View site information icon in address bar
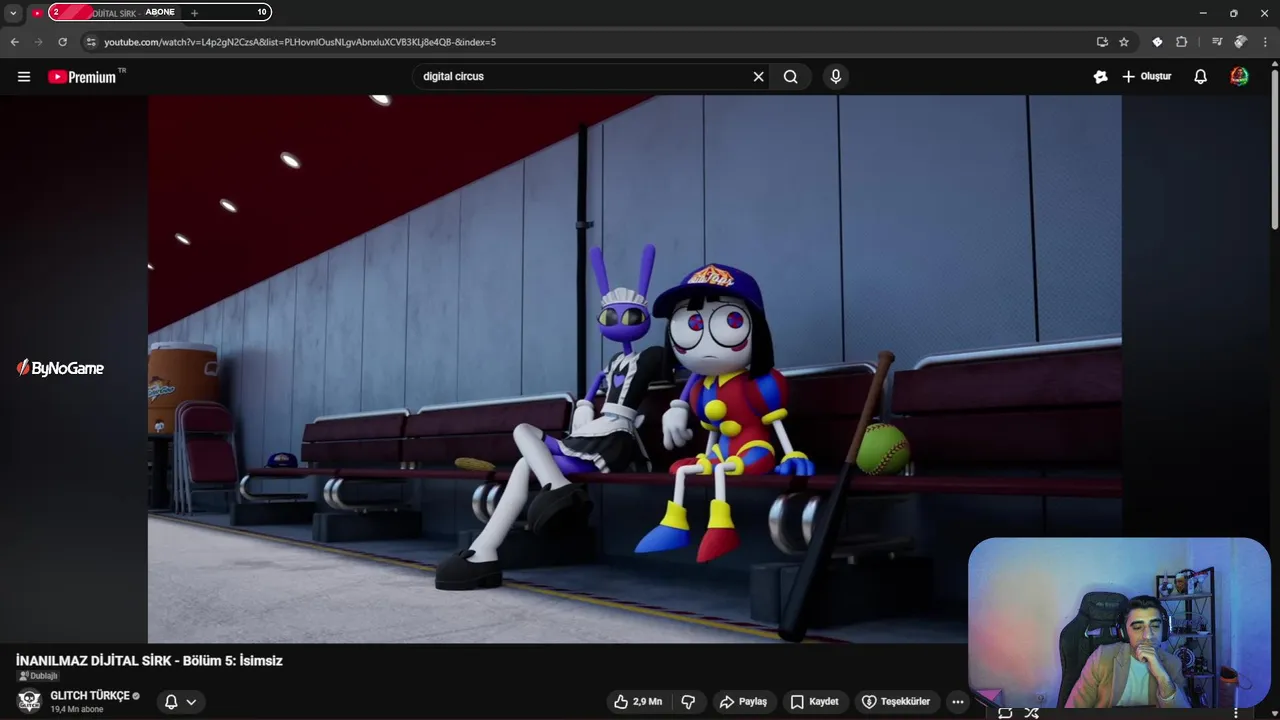This screenshot has height=720, width=1280. tap(91, 42)
